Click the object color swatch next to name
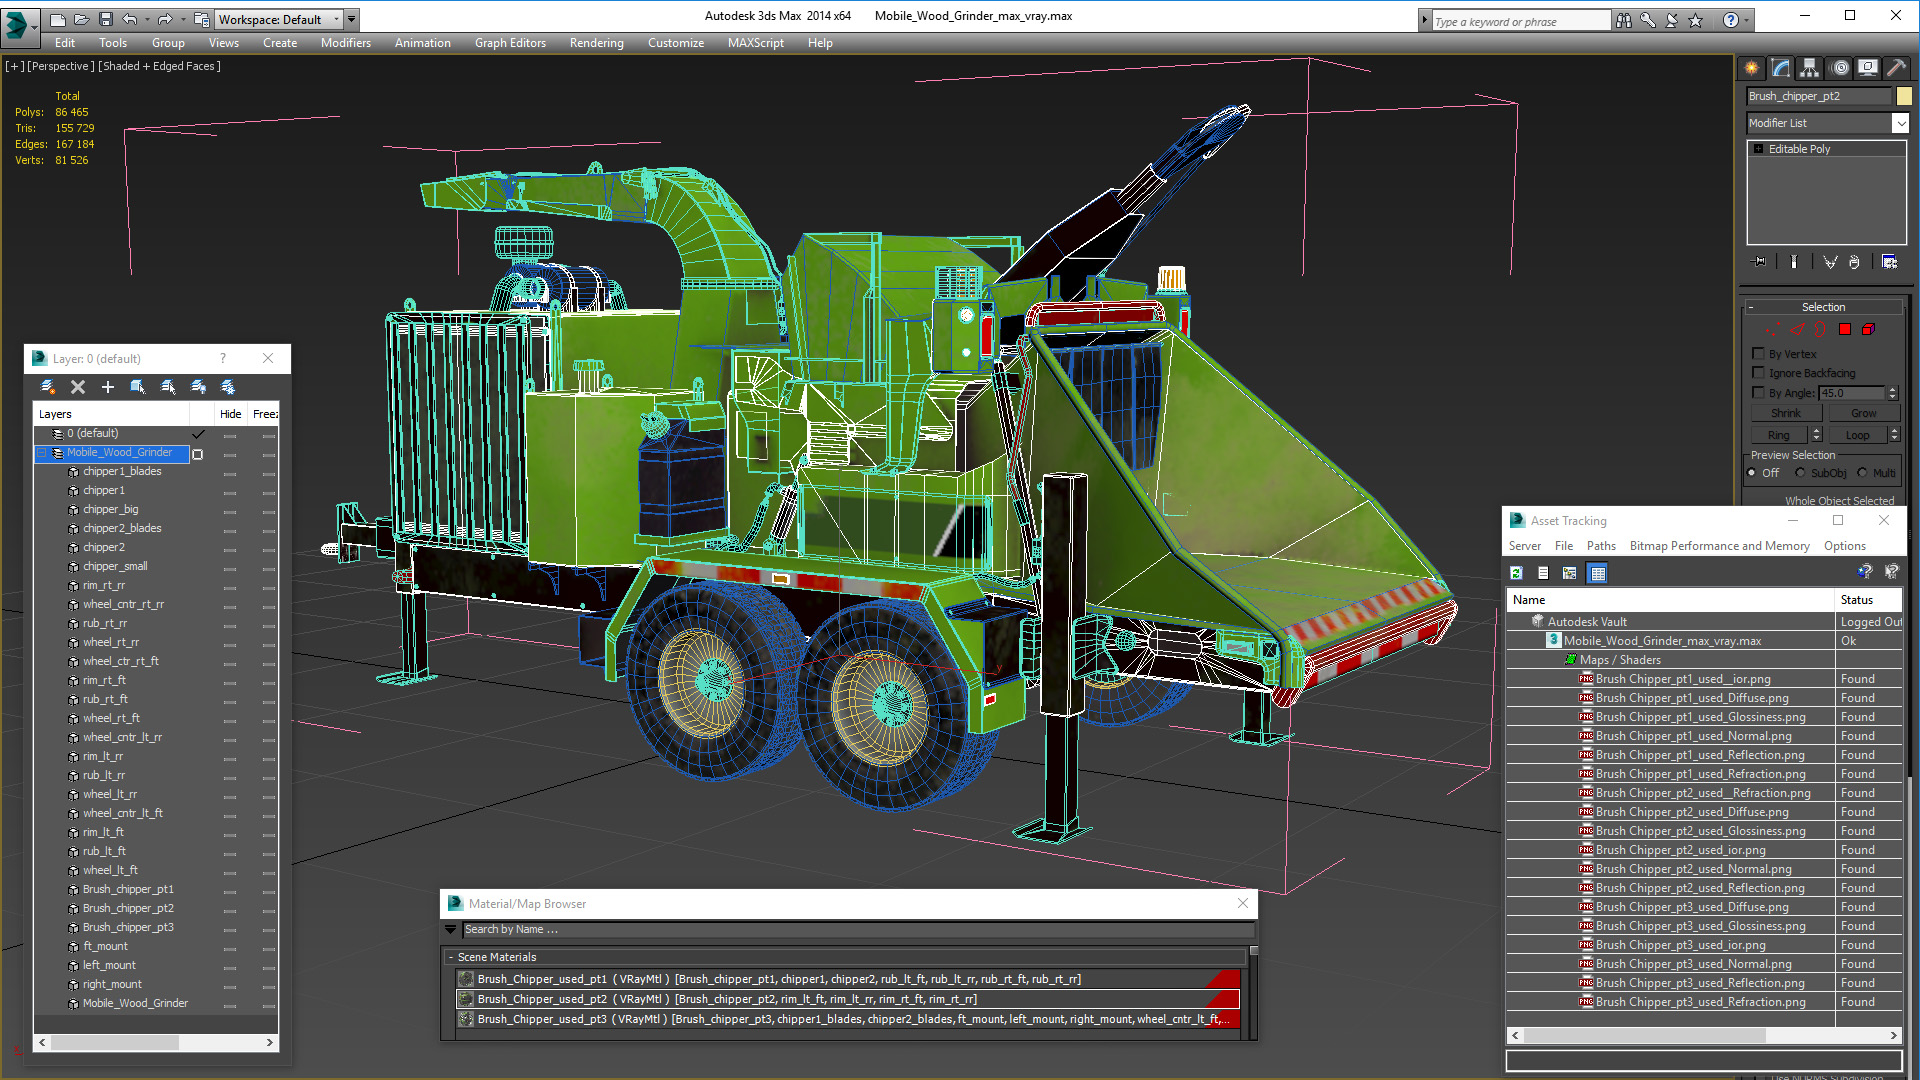The image size is (1920, 1080). click(1904, 96)
